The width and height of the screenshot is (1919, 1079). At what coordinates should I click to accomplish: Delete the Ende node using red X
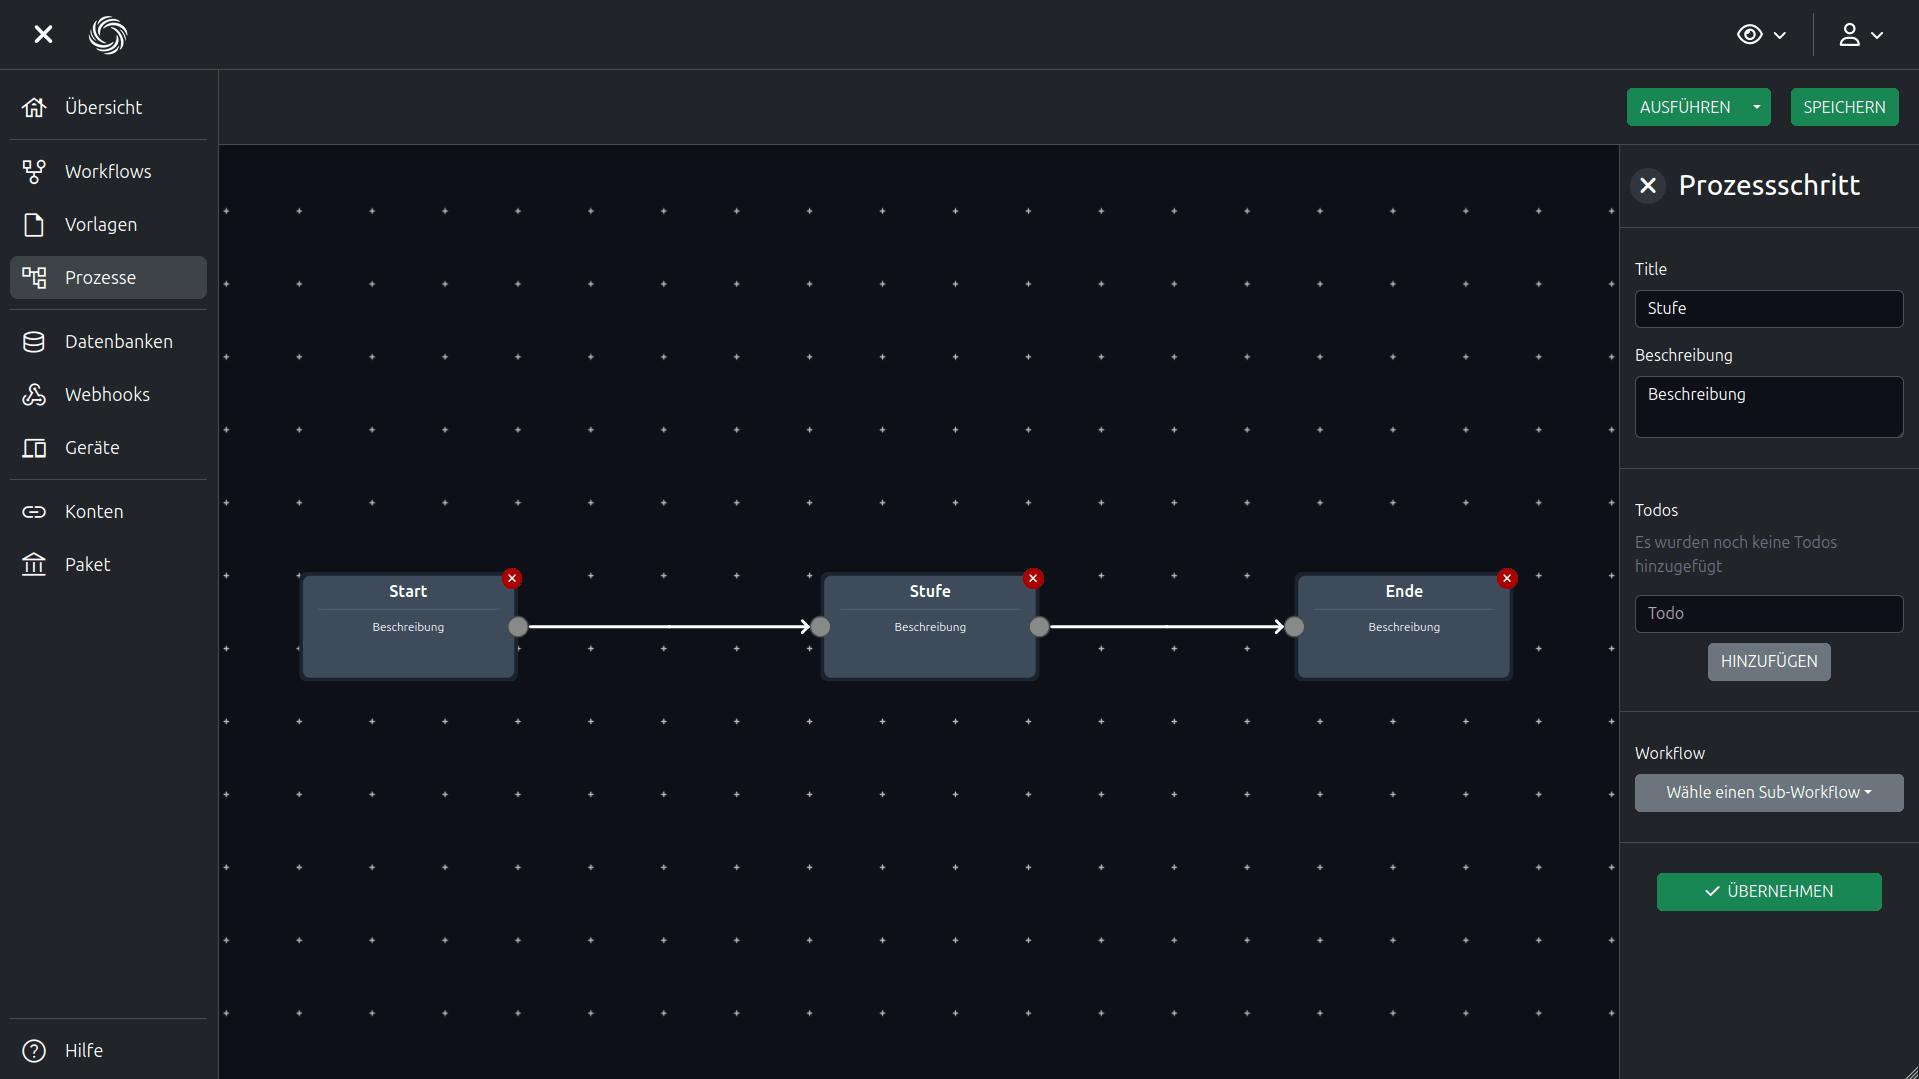1507,578
